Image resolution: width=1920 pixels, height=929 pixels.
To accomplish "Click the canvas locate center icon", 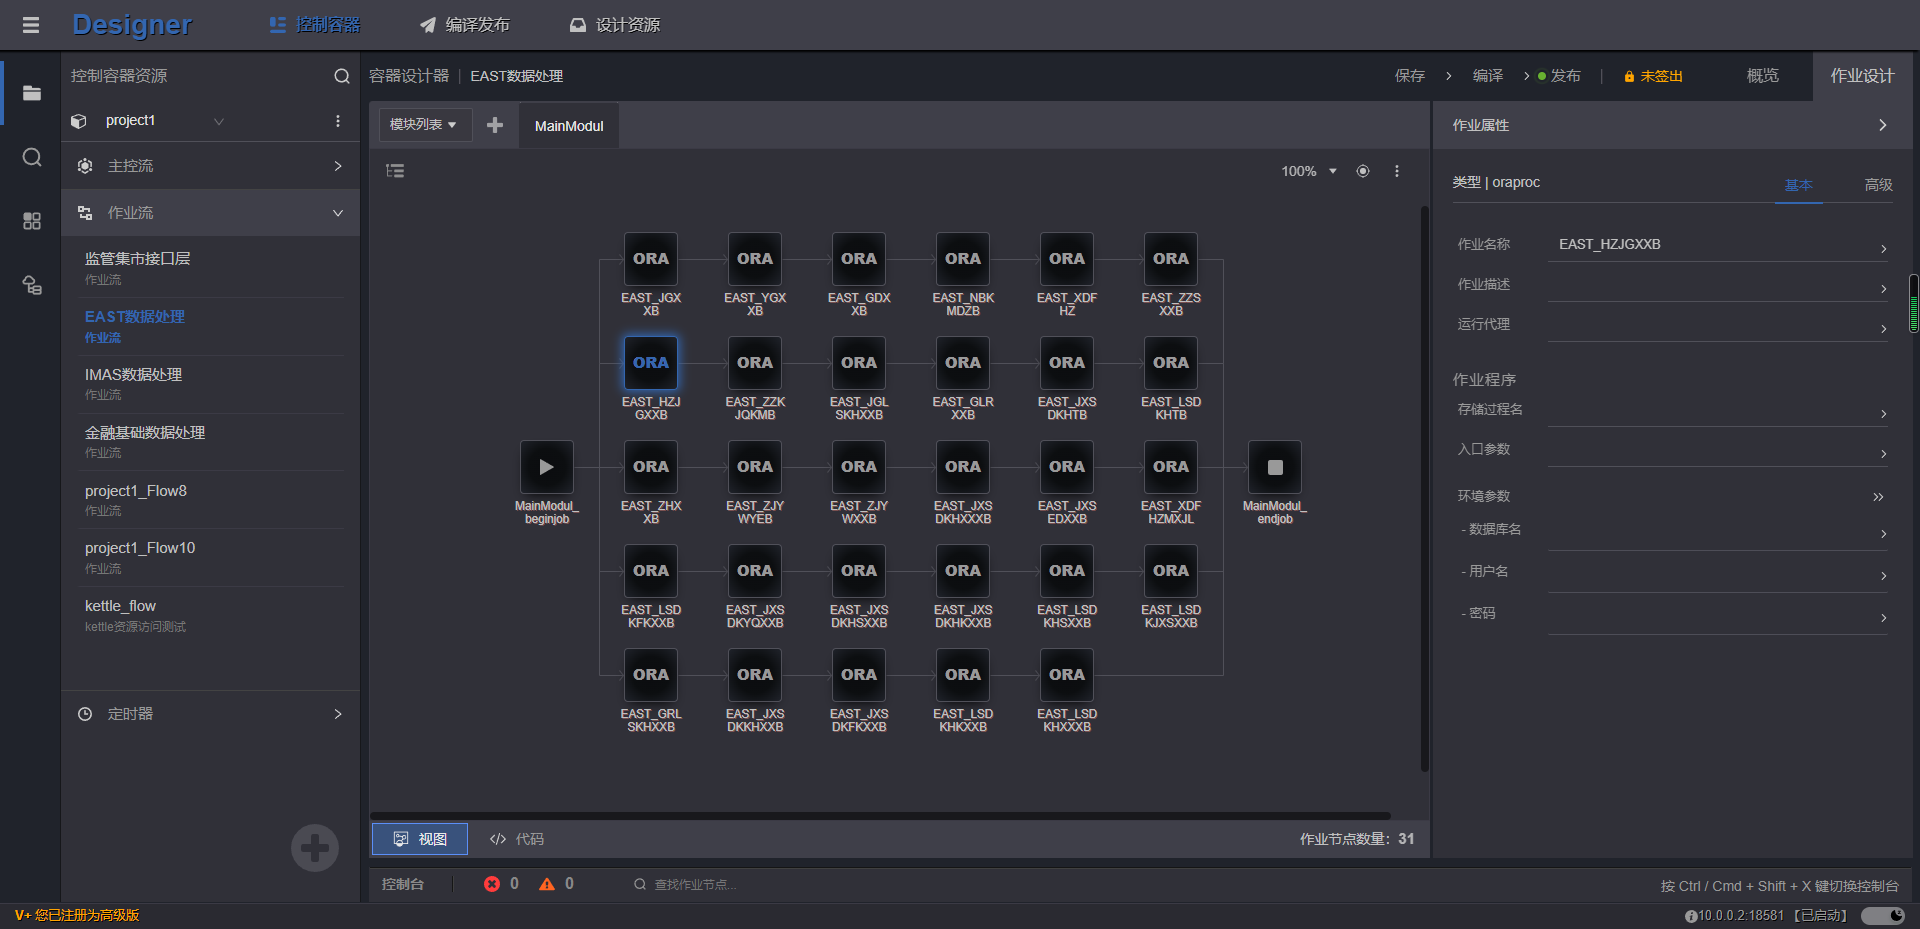I will 1363,171.
